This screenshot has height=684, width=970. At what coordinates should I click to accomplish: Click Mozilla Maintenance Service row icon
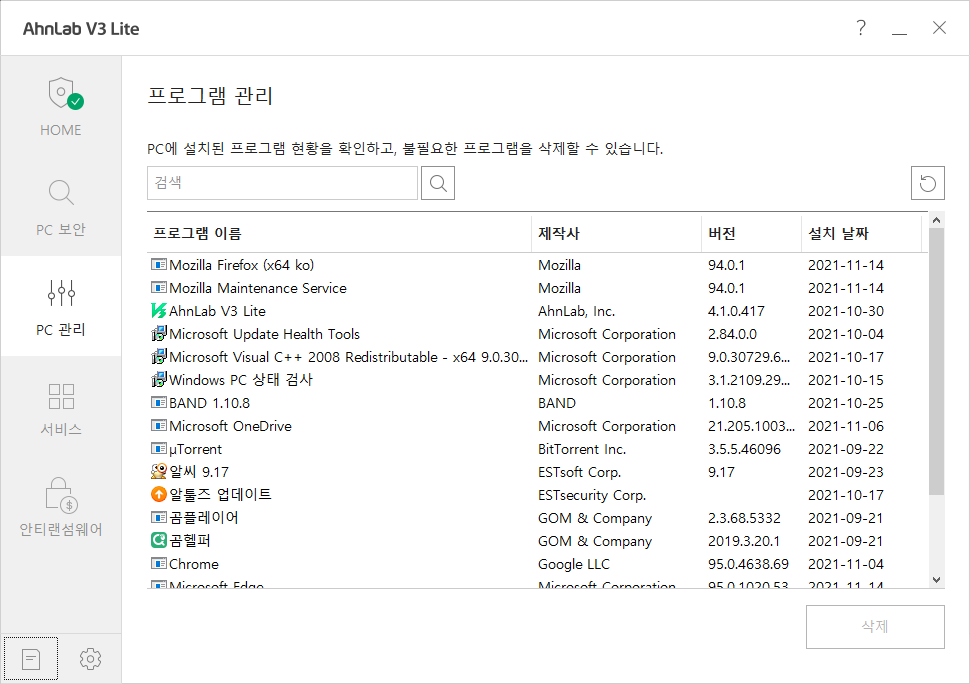click(x=159, y=288)
